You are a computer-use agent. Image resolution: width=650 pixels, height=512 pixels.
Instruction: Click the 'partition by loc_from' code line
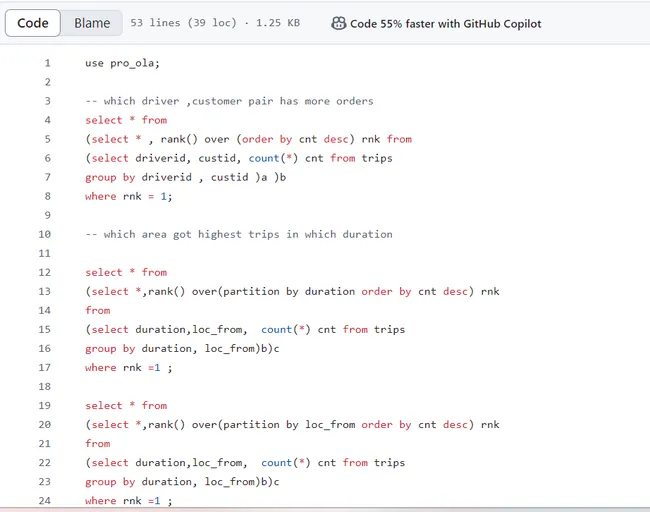(x=292, y=424)
